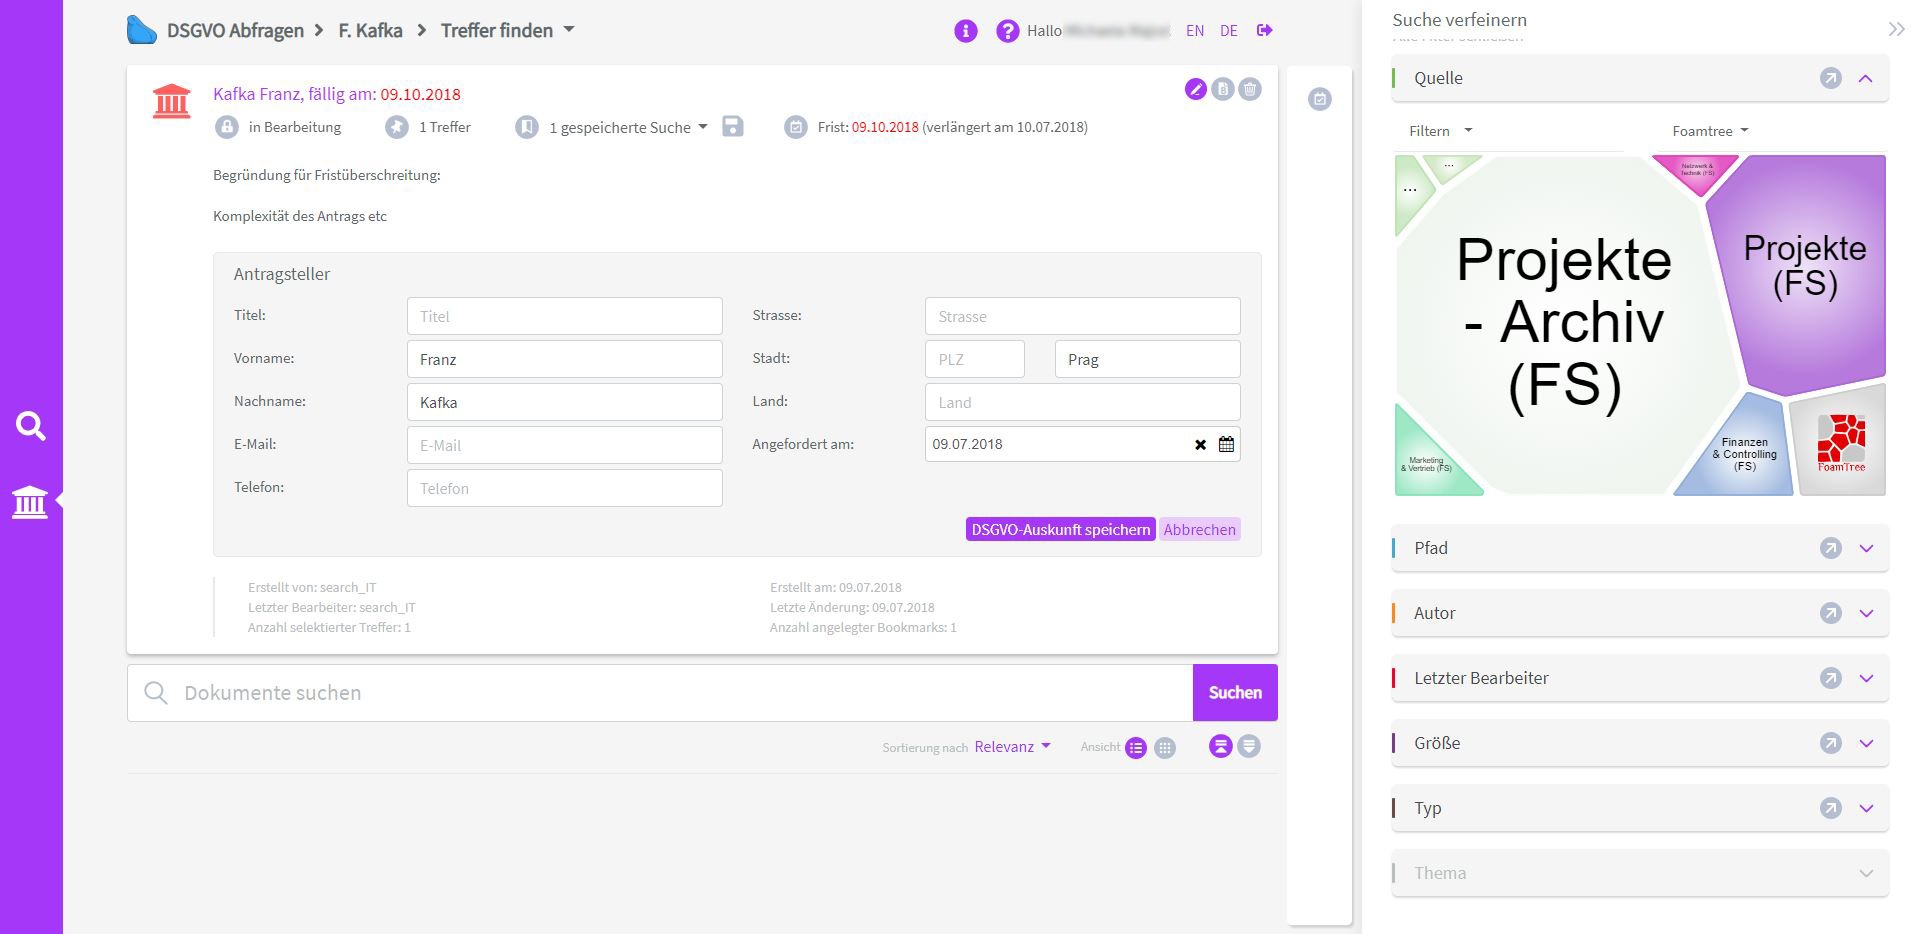This screenshot has height=934, width=1919.
Task: Click the trash delete icon
Action: click(x=1250, y=90)
